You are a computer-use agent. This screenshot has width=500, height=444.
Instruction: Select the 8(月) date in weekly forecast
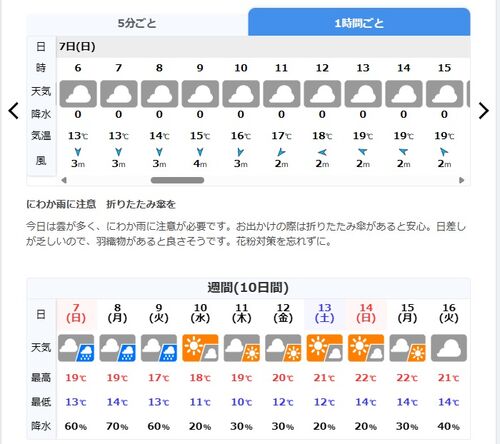(x=117, y=313)
